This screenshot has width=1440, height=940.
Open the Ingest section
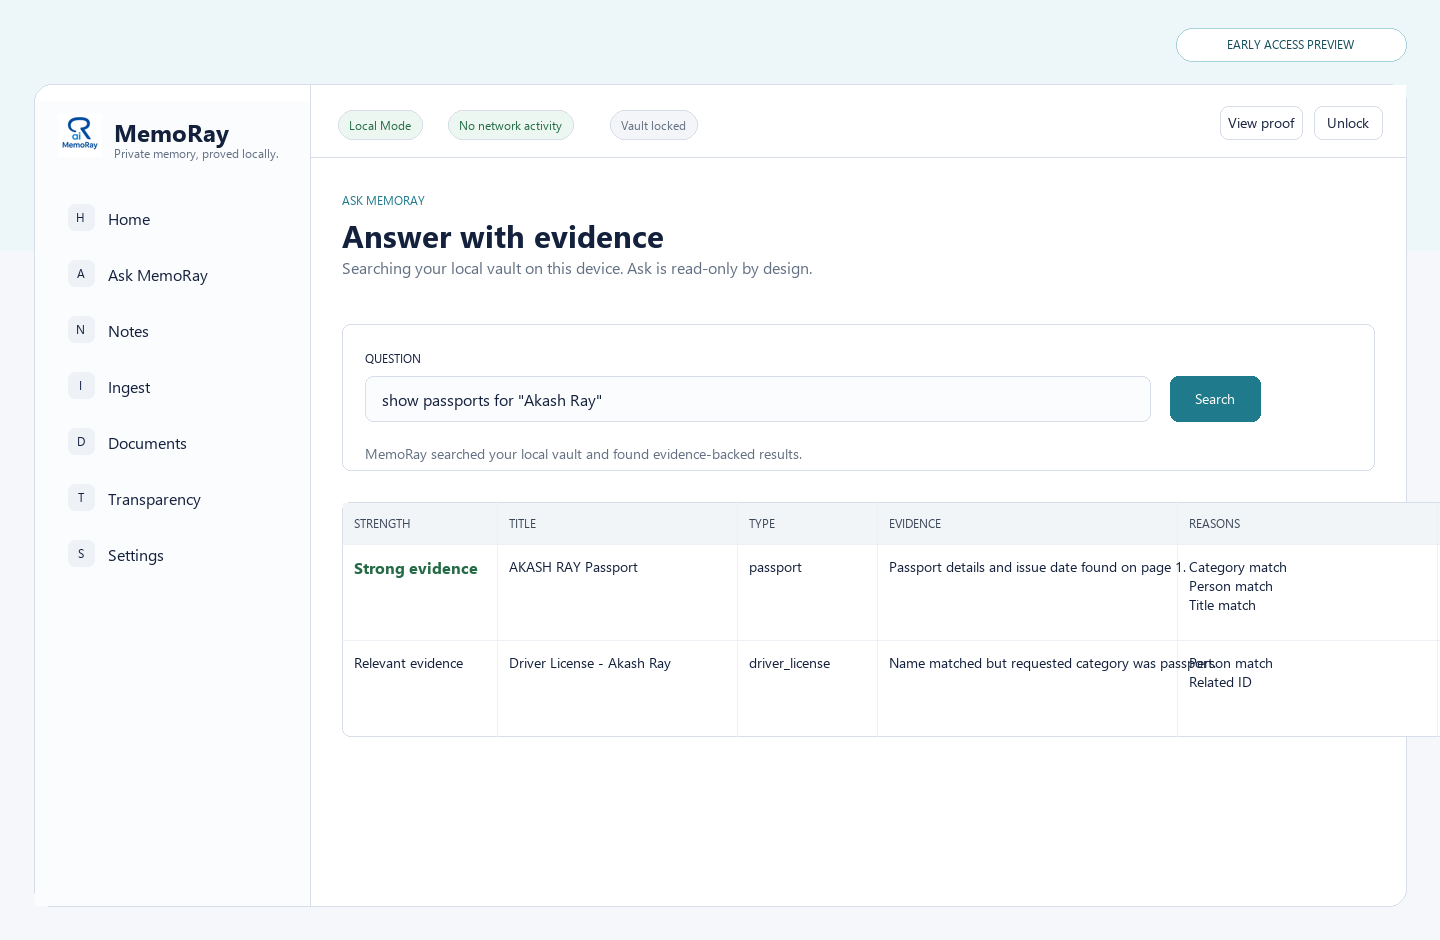[129, 387]
